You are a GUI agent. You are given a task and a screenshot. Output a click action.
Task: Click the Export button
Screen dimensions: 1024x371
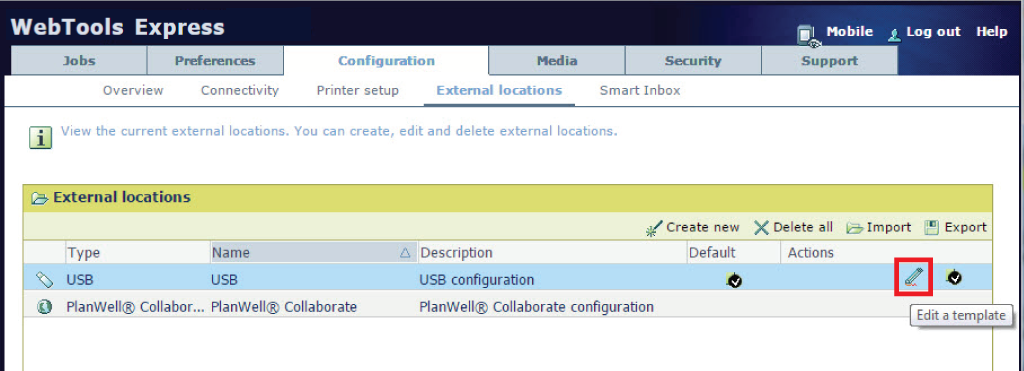[955, 227]
